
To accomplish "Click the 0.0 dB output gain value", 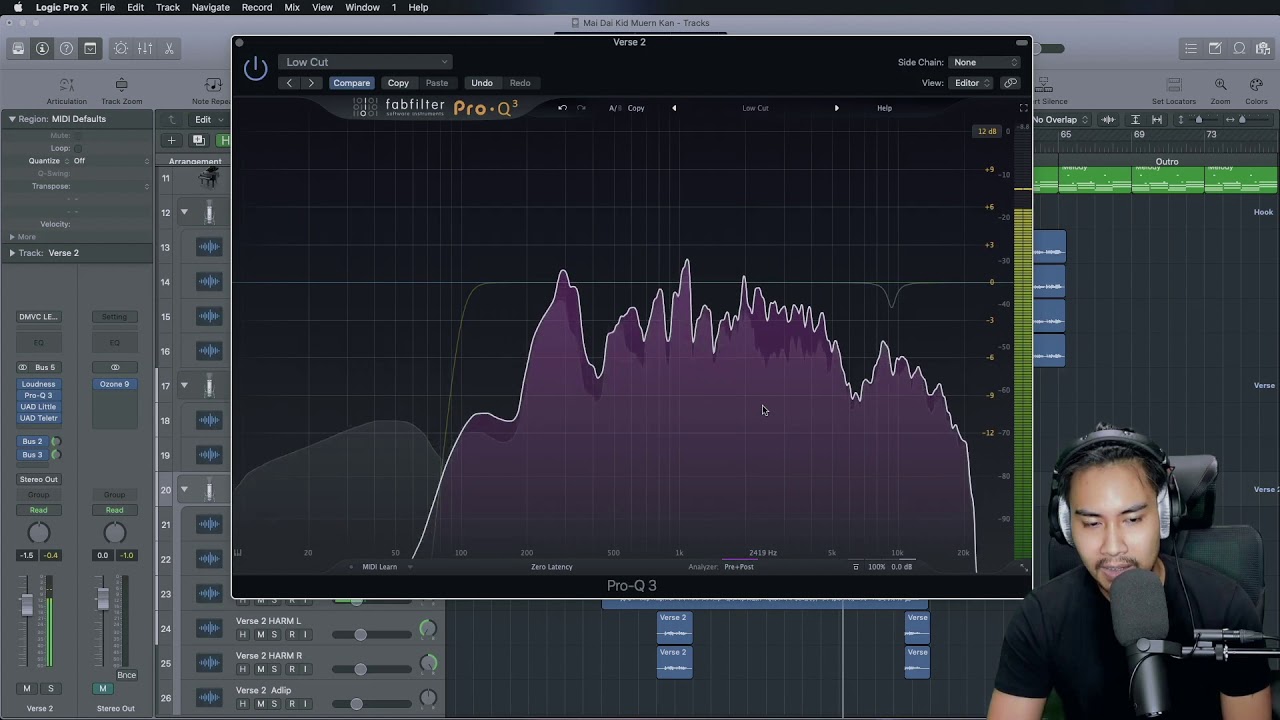I will tap(902, 567).
